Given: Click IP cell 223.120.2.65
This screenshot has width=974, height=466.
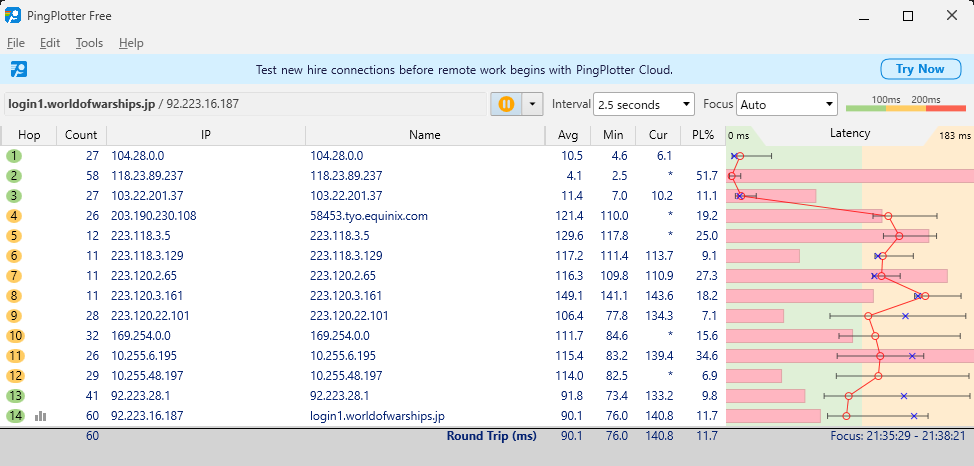Looking at the screenshot, I should click(x=144, y=276).
